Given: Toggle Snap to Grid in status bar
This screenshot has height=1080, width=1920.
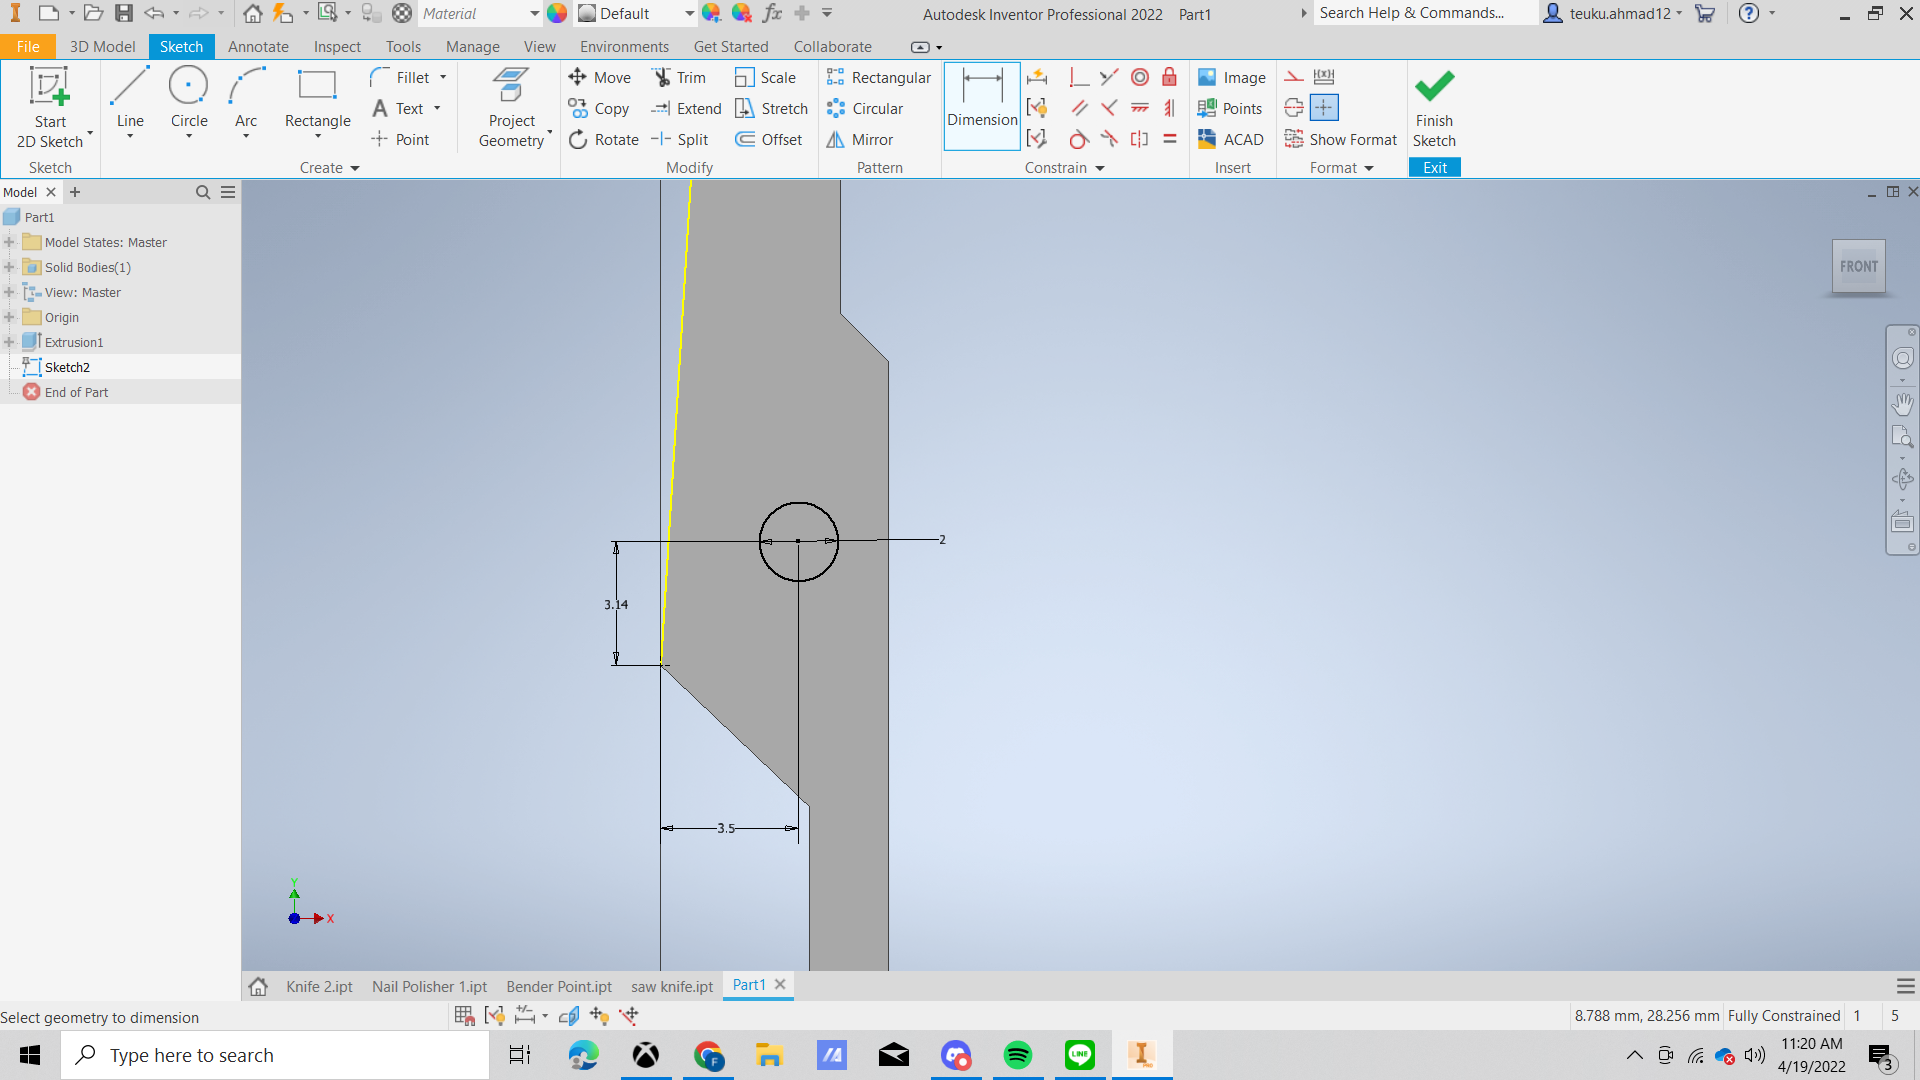Looking at the screenshot, I should 464,1016.
